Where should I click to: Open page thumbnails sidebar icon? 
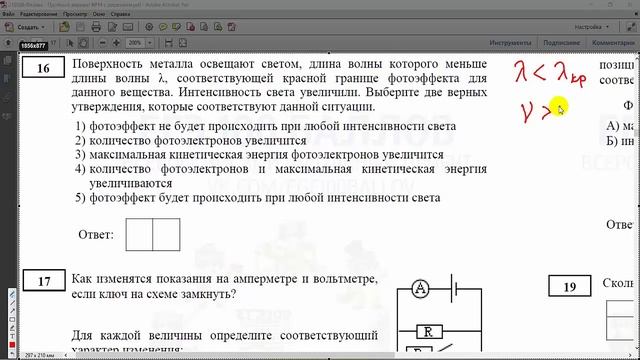tap(7, 61)
